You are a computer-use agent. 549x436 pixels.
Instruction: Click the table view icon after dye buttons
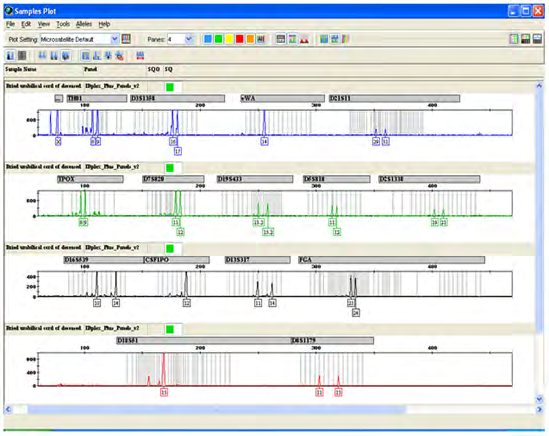pos(280,39)
